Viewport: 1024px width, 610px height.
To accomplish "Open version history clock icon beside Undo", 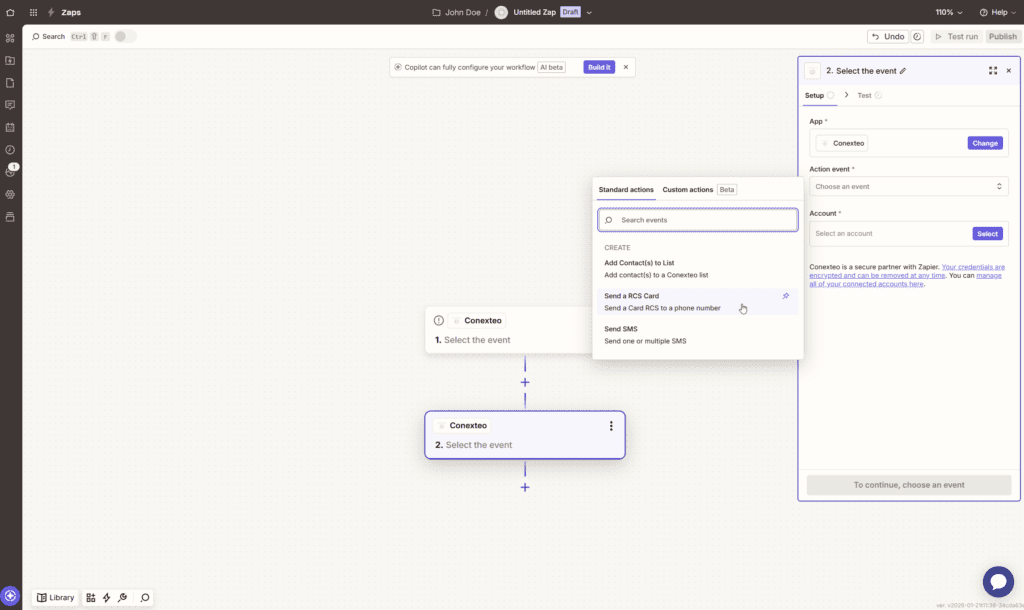I will [917, 36].
